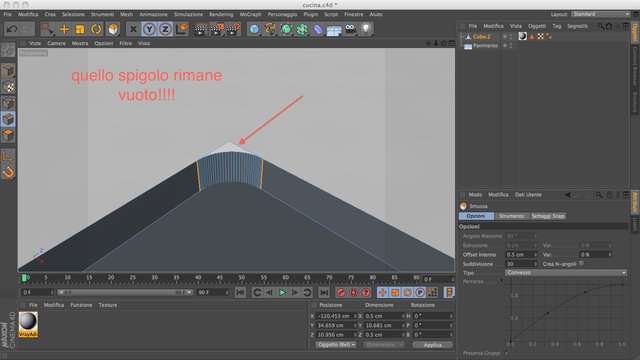Image resolution: width=640 pixels, height=360 pixels.
Task: Add a light object bulb icon
Action: (366, 29)
